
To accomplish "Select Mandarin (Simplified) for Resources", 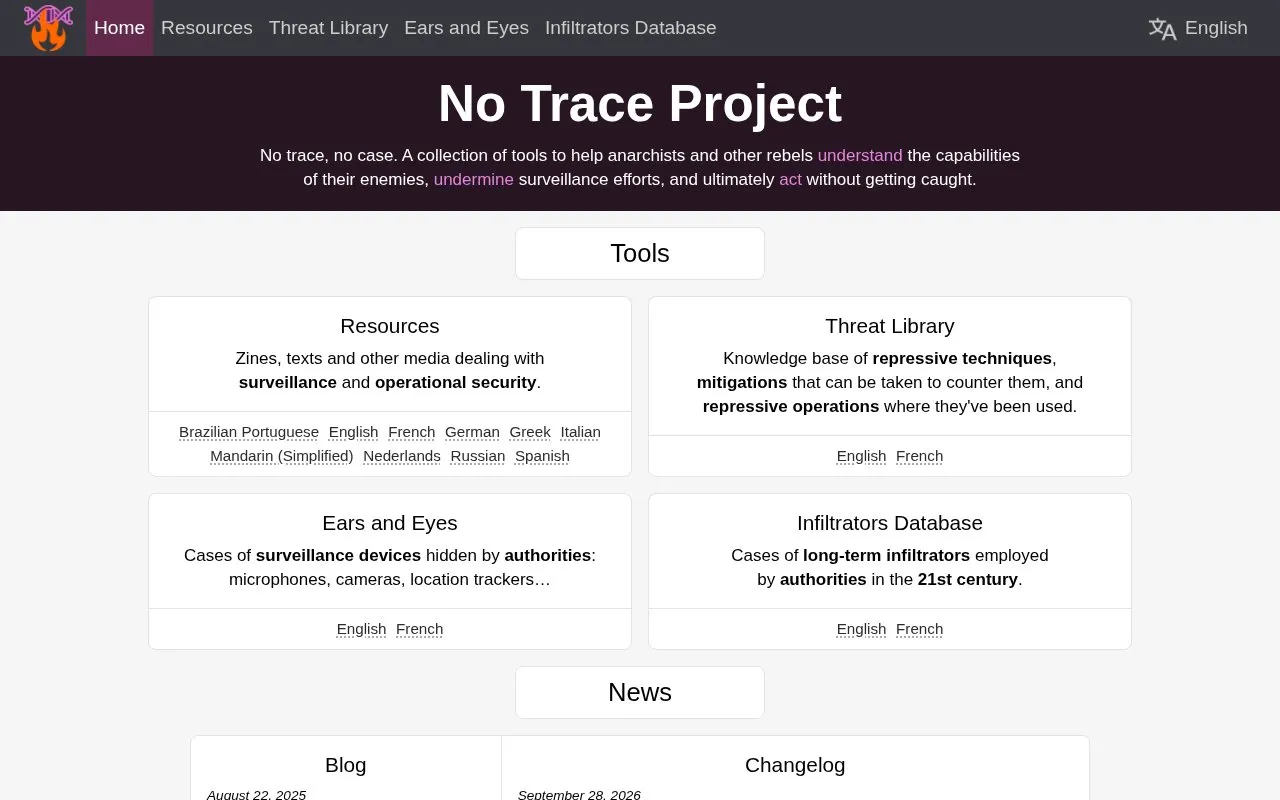I will [x=282, y=456].
